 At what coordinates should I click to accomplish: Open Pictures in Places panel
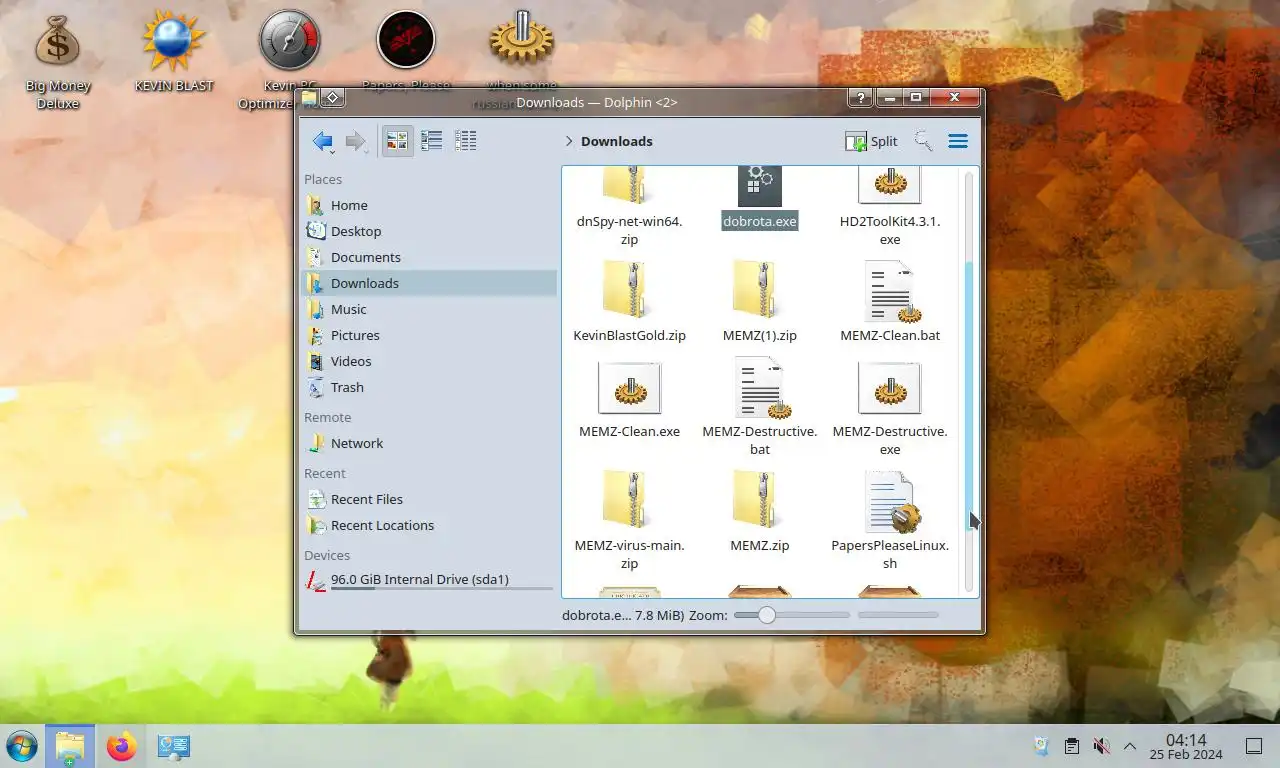point(429,335)
